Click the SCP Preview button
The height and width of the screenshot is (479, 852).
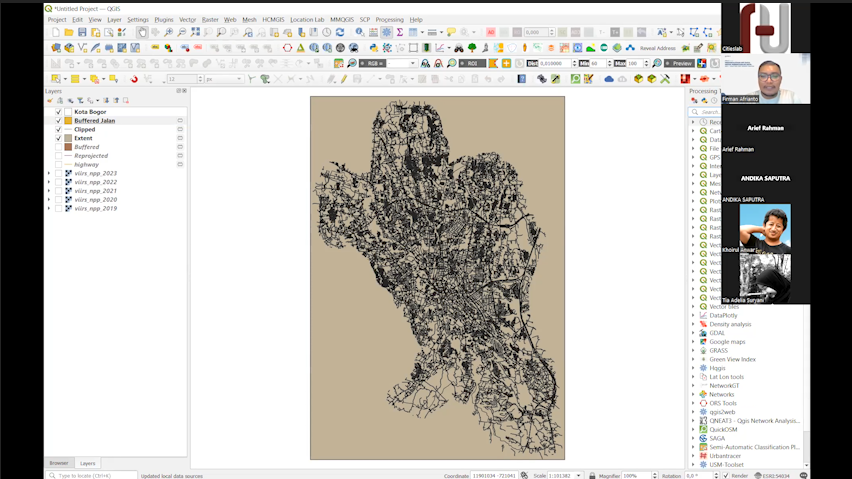point(680,63)
